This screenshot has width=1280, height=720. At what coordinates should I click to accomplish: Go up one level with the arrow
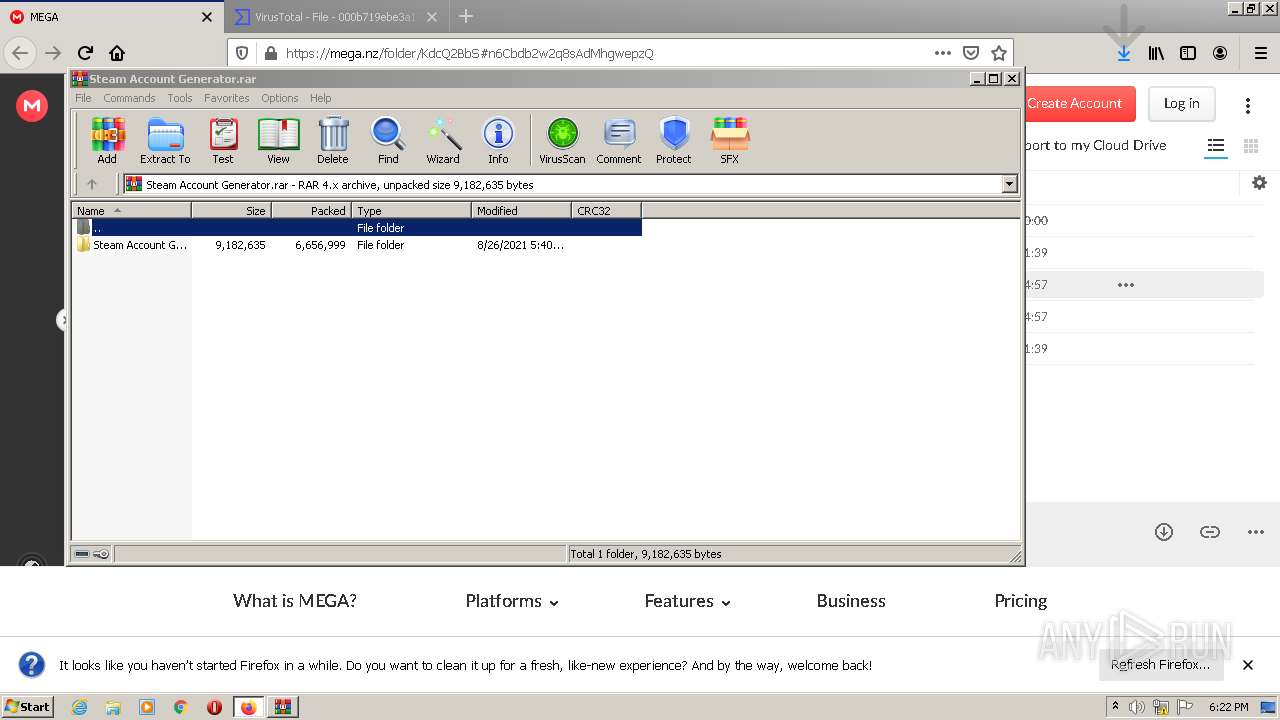coord(92,184)
